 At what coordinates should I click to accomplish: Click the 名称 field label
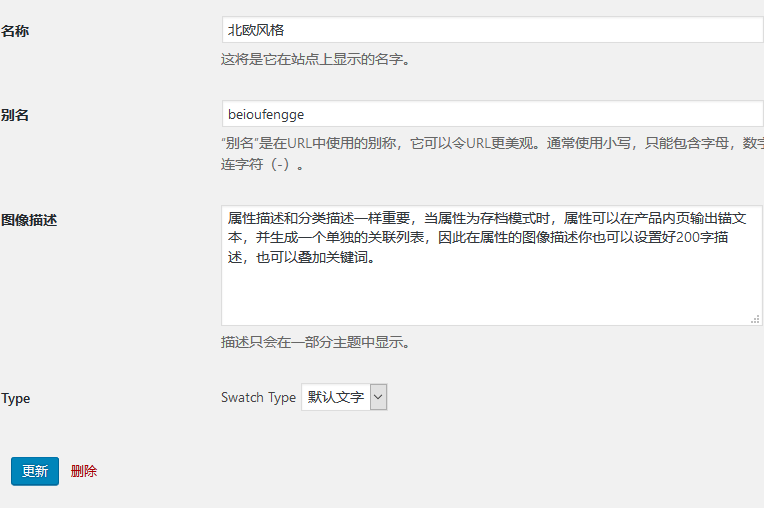point(15,31)
